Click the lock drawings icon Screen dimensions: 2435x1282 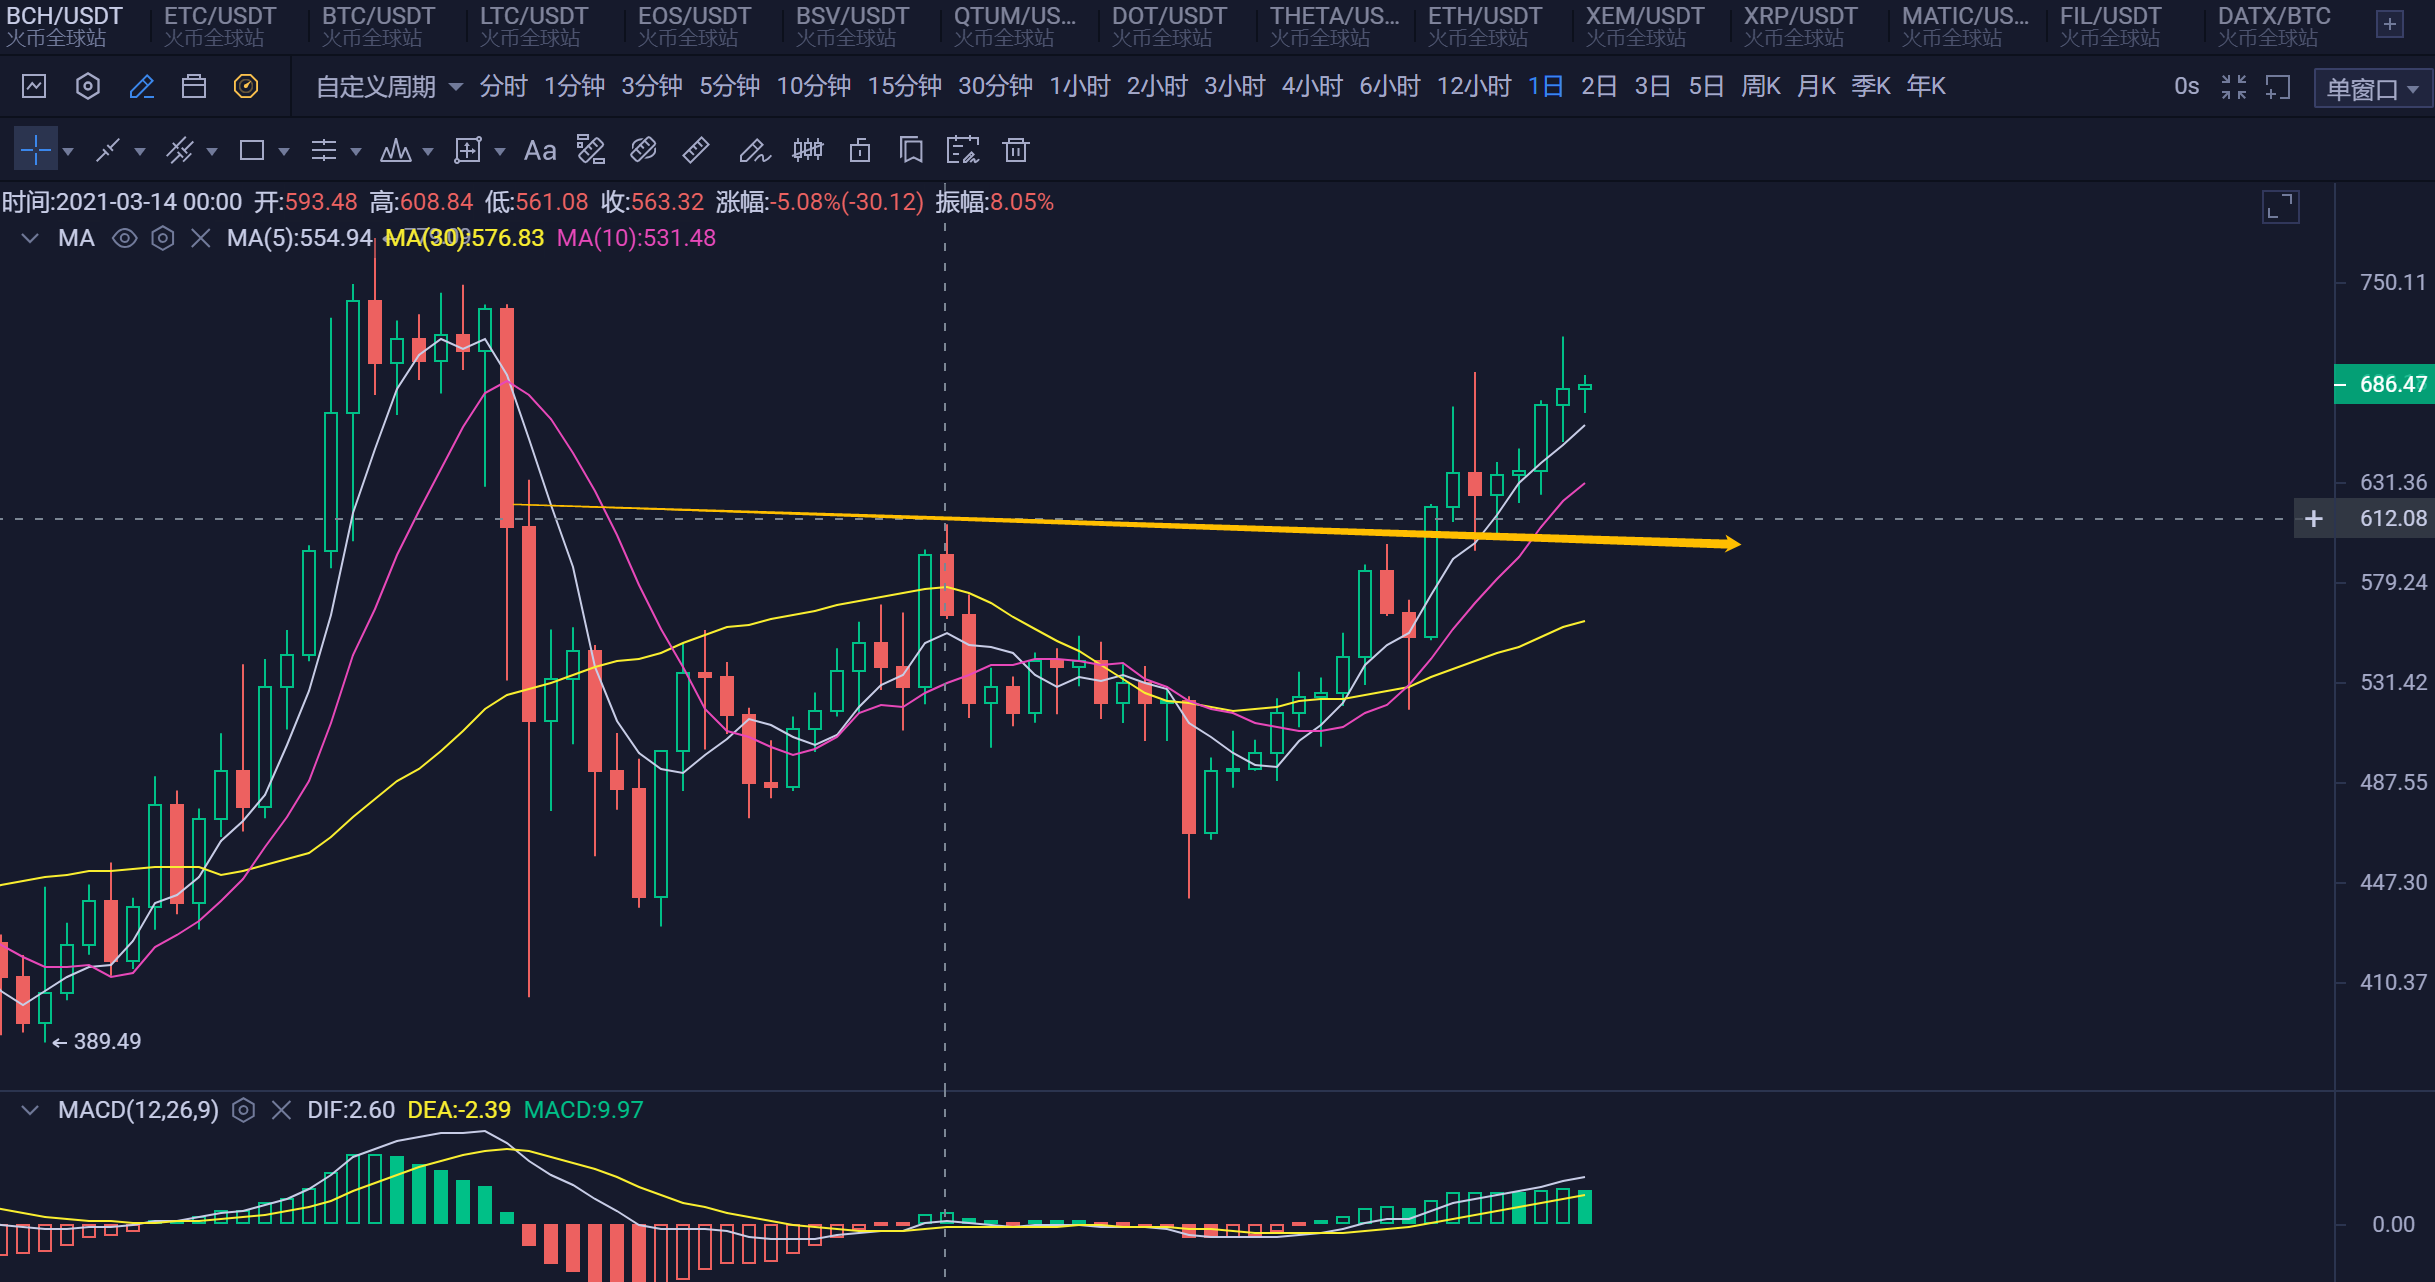tap(860, 150)
